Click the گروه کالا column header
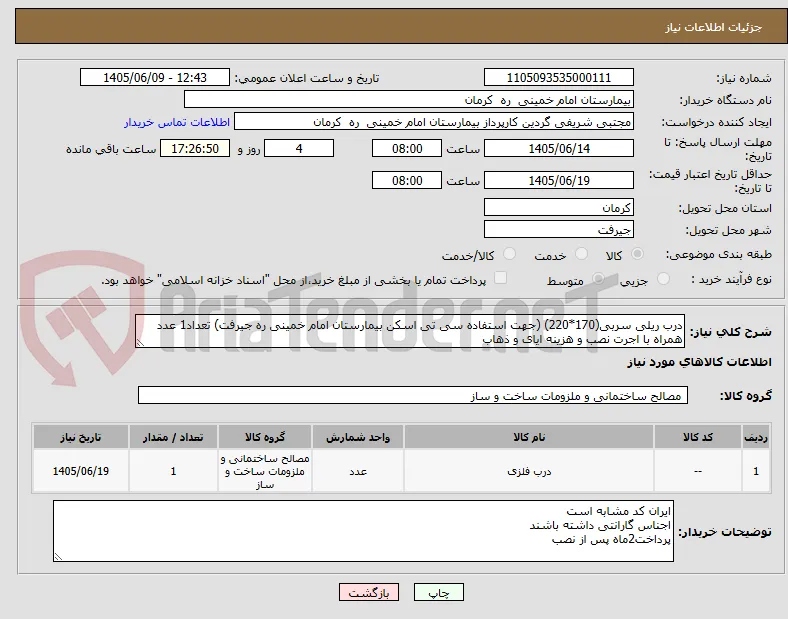This screenshot has width=788, height=619. [x=265, y=437]
